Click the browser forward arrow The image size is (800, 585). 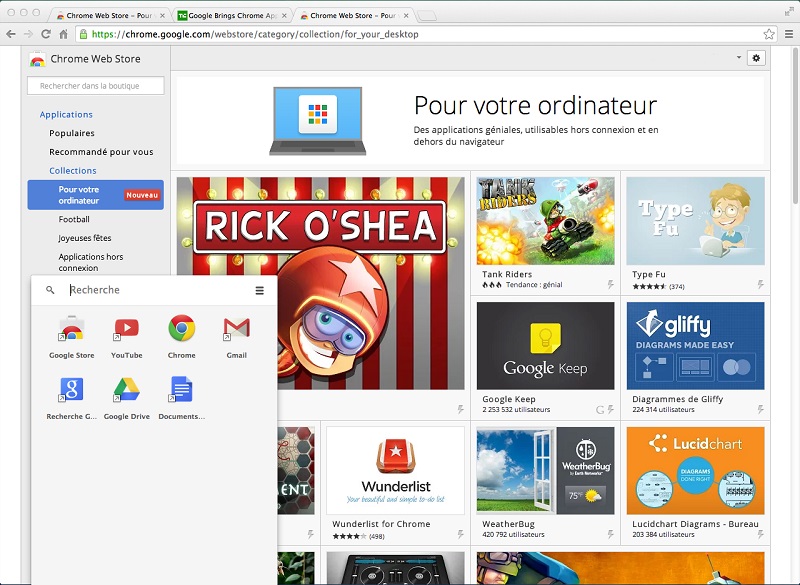point(29,34)
